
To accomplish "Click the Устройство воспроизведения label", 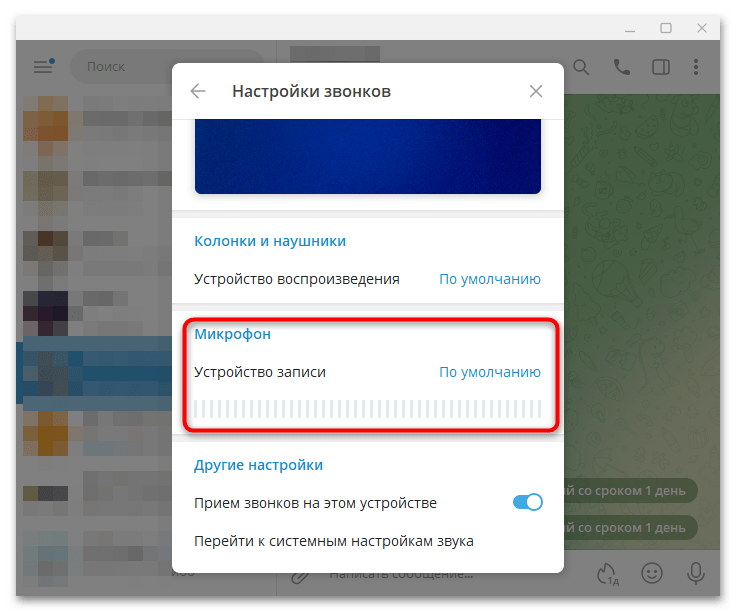I will 297,279.
